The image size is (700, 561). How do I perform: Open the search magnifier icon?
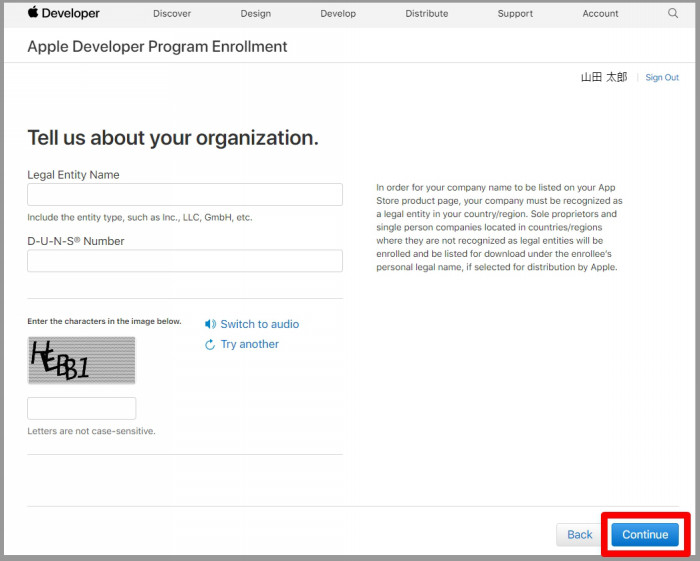[x=673, y=13]
